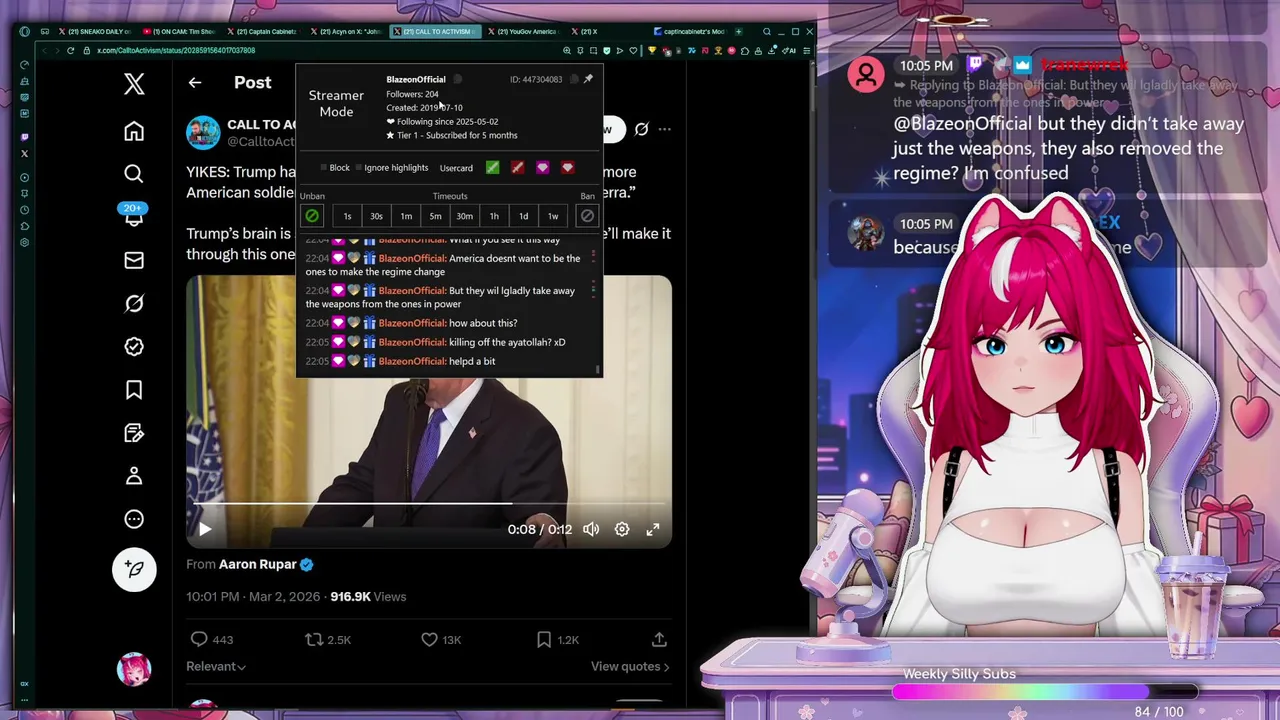
Task: Switch to captincabinetz's Mod tab
Action: click(x=690, y=31)
